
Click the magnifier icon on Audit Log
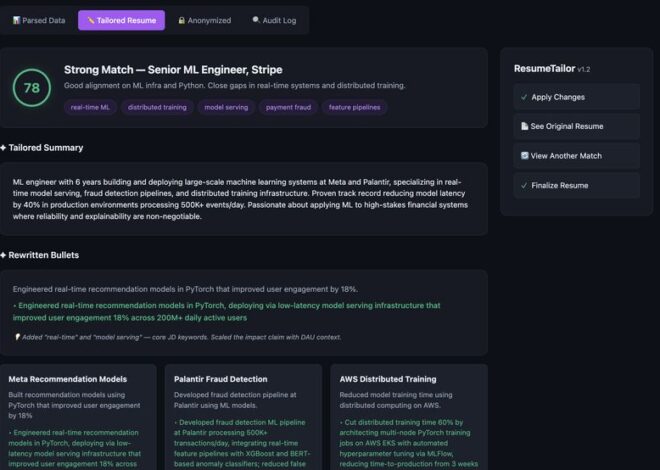pyautogui.click(x=255, y=20)
